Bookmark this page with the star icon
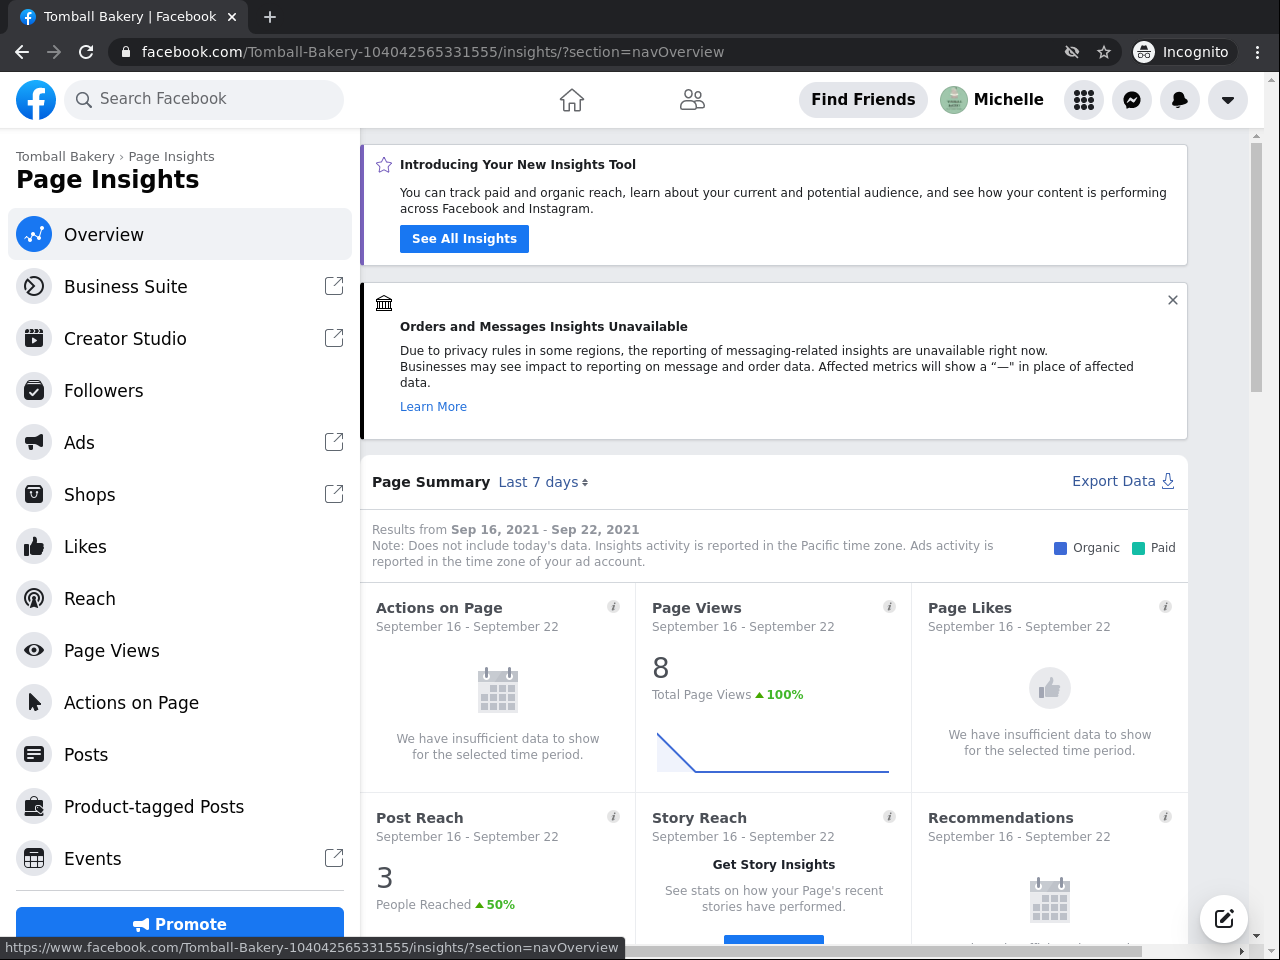 click(1104, 52)
